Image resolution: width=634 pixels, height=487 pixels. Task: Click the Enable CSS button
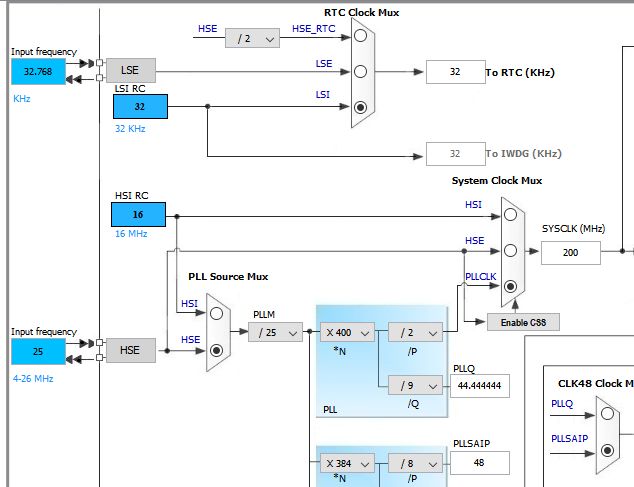pyautogui.click(x=523, y=322)
